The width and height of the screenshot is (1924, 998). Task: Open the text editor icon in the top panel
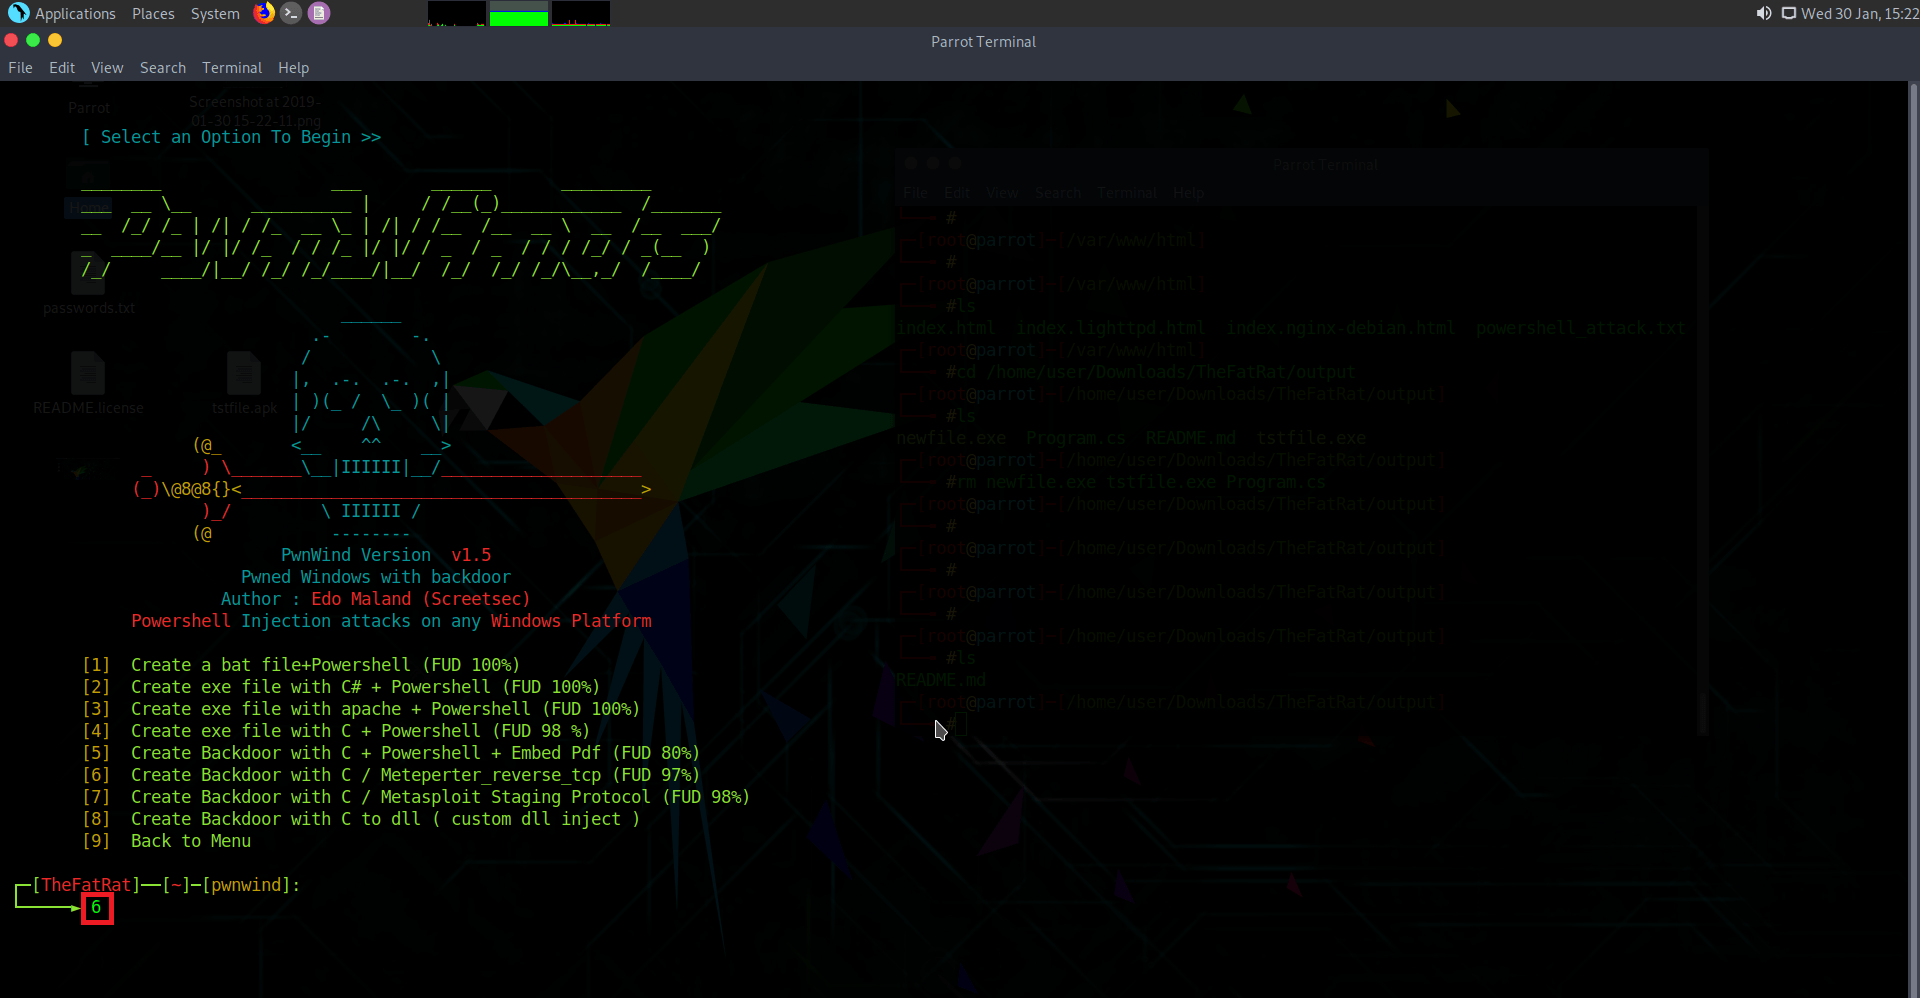pyautogui.click(x=319, y=13)
